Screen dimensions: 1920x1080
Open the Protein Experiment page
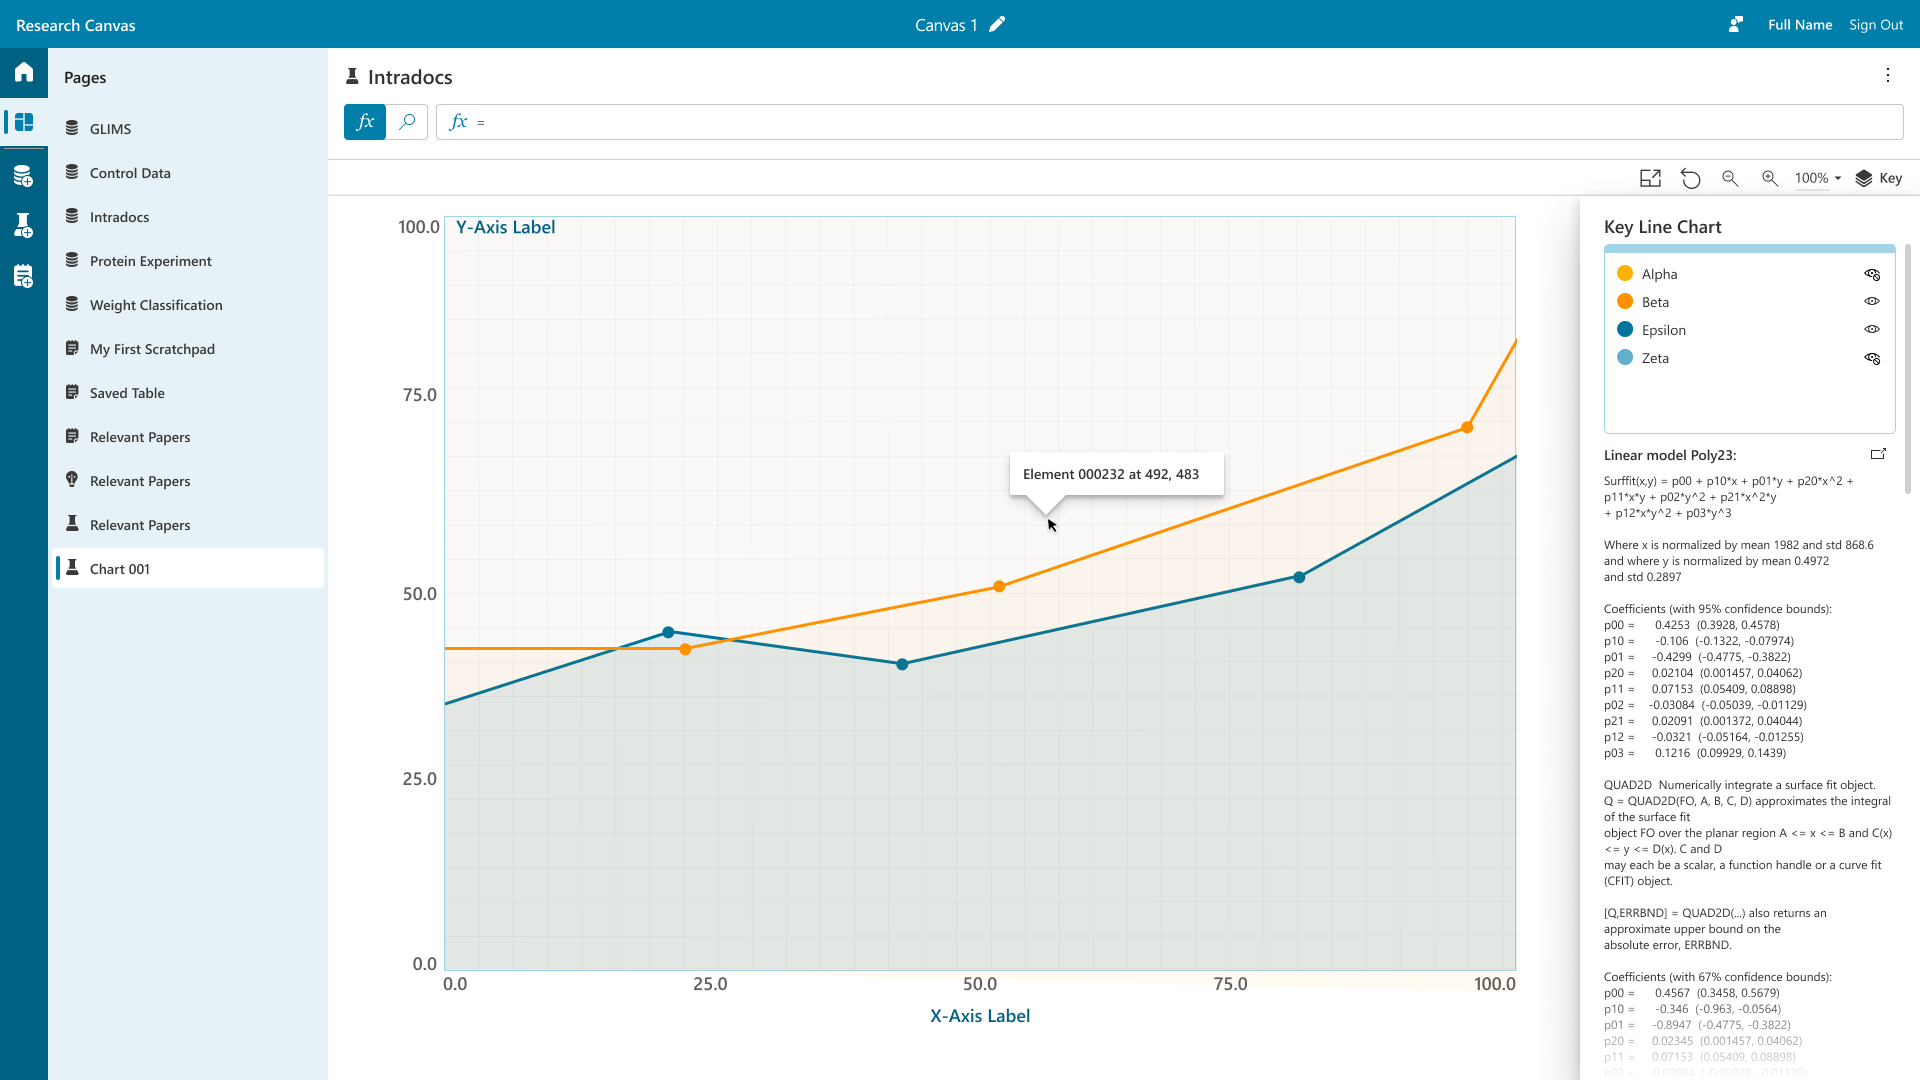pos(150,261)
